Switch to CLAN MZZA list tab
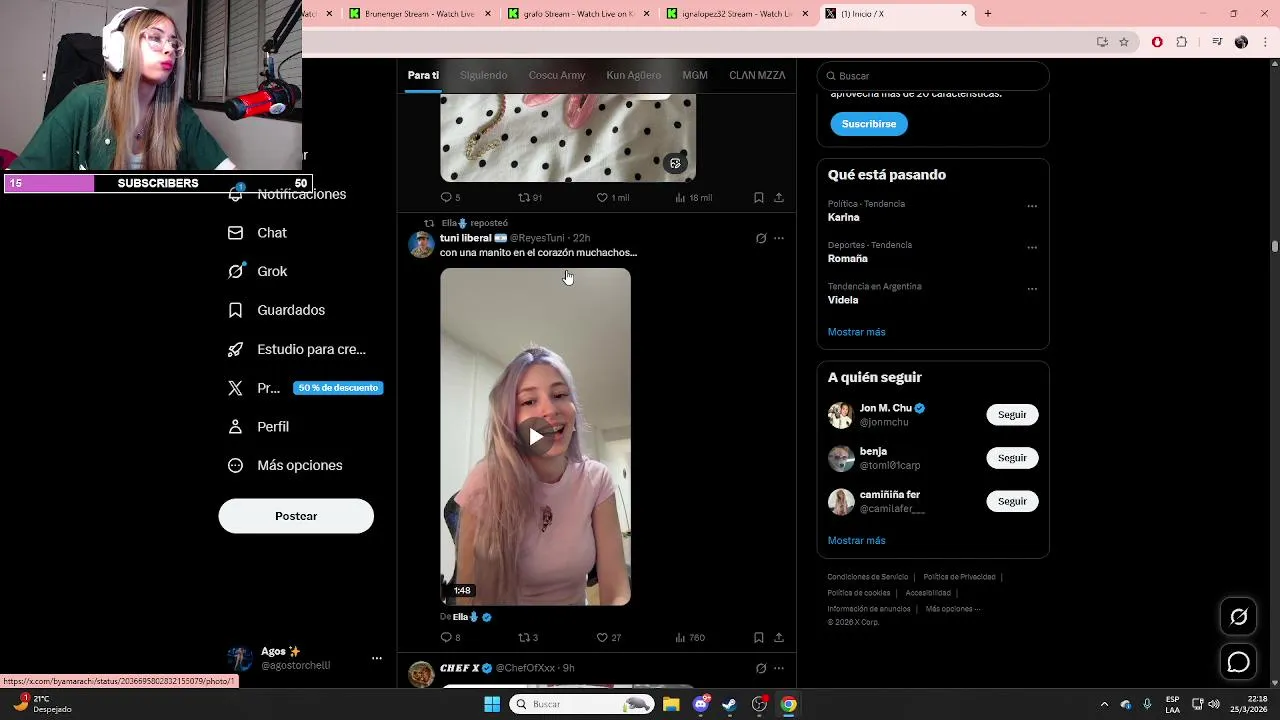This screenshot has width=1280, height=720. tap(757, 76)
